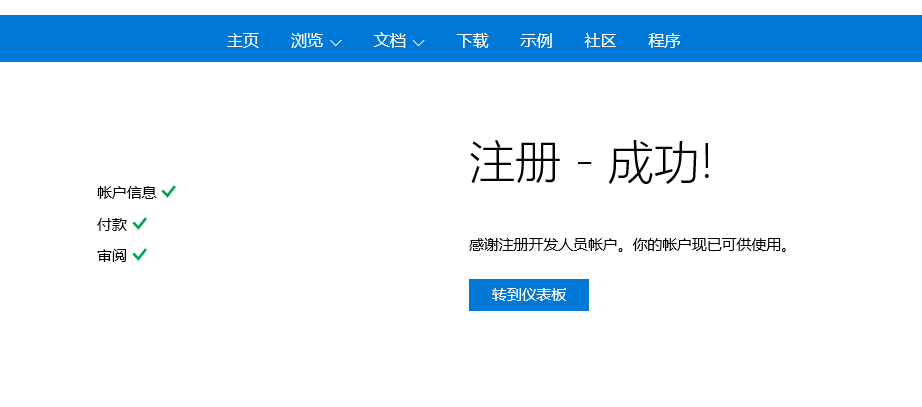The height and width of the screenshot is (407, 922).
Task: Click the 注册 - 成功! heading
Action: tap(590, 163)
